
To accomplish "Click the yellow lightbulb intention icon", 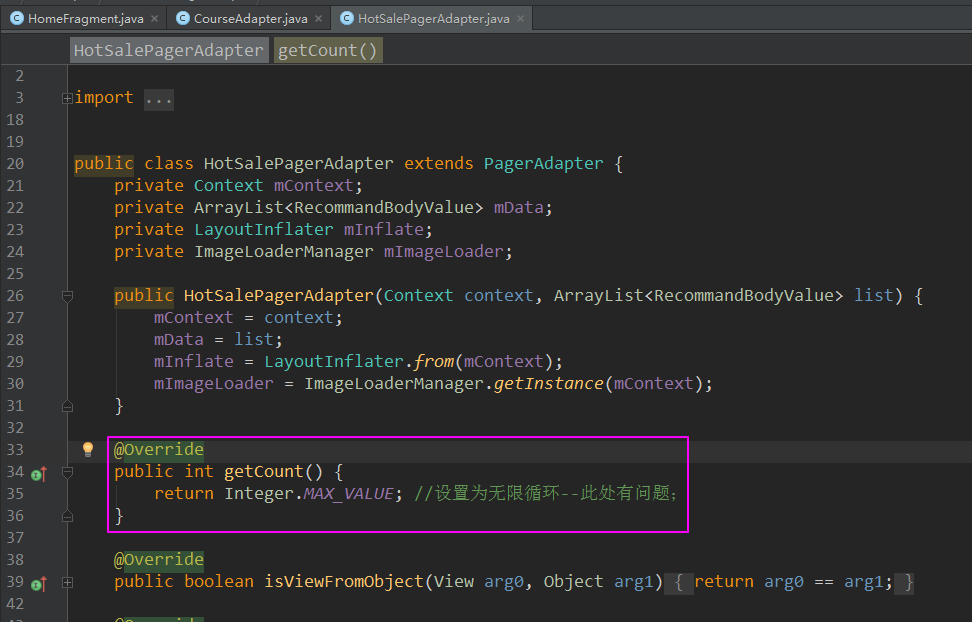I will pyautogui.click(x=87, y=449).
